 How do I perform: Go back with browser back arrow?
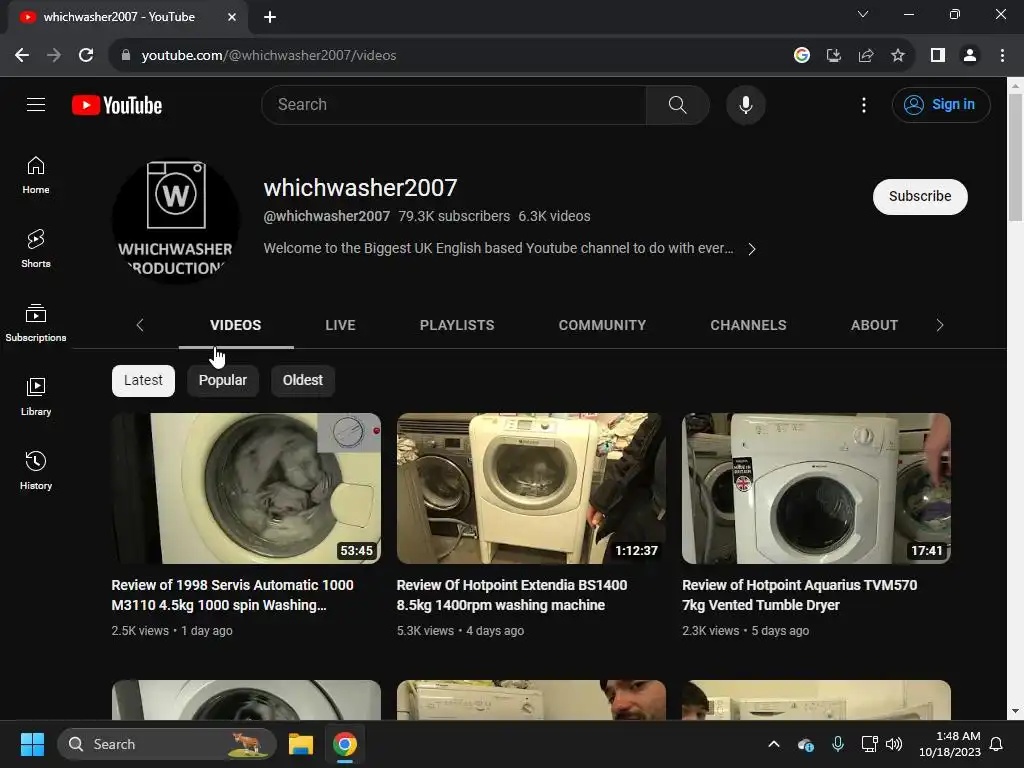coord(22,56)
